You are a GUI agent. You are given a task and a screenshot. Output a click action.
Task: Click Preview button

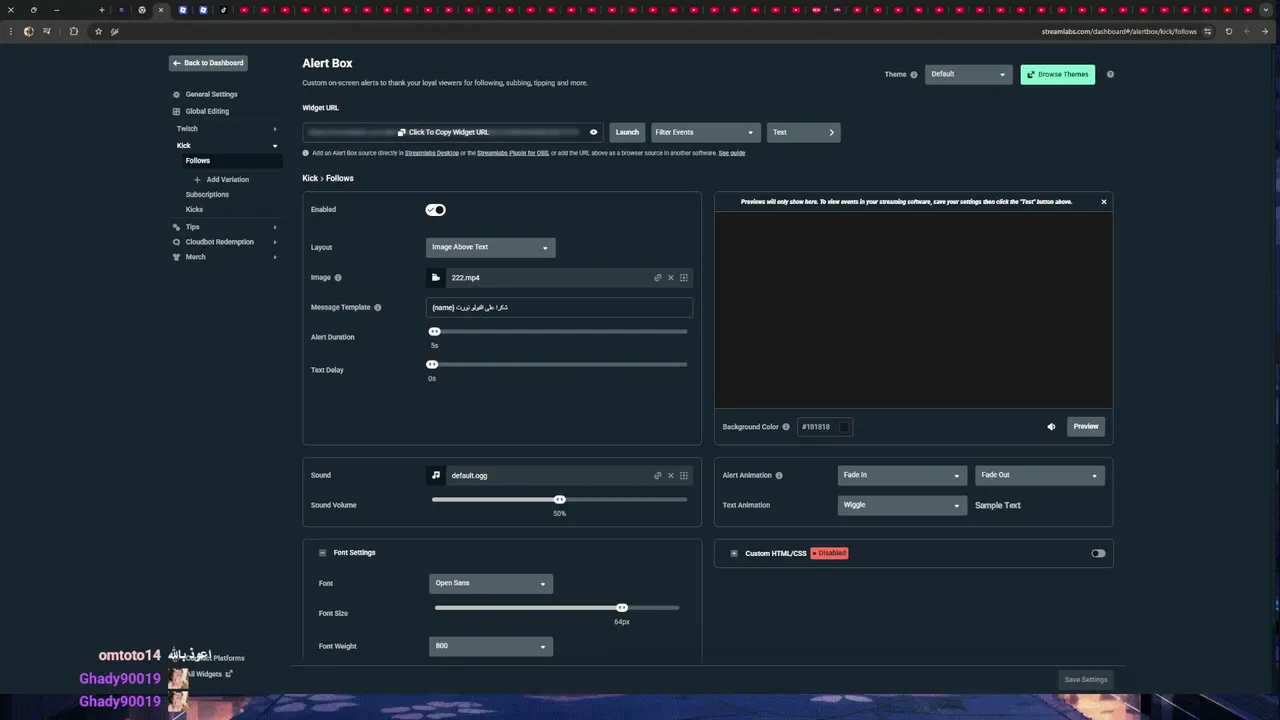click(1086, 427)
